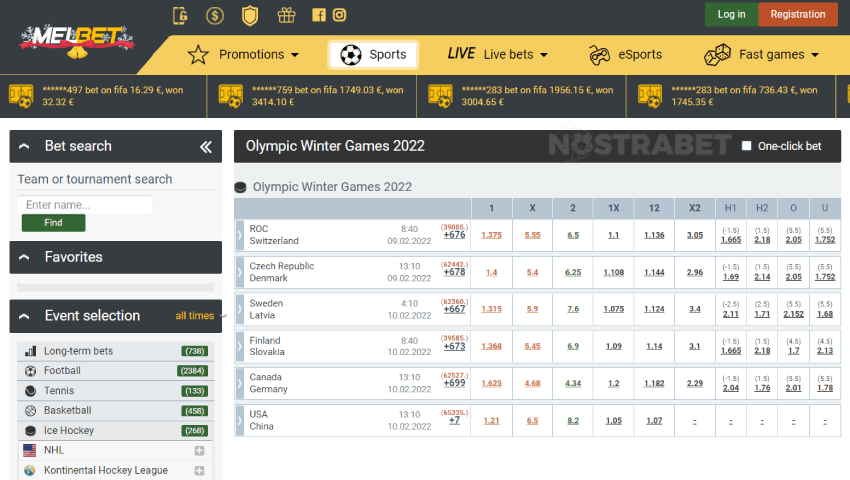Collapse the Bet search panel
This screenshot has width=850, height=480.
(x=24, y=146)
